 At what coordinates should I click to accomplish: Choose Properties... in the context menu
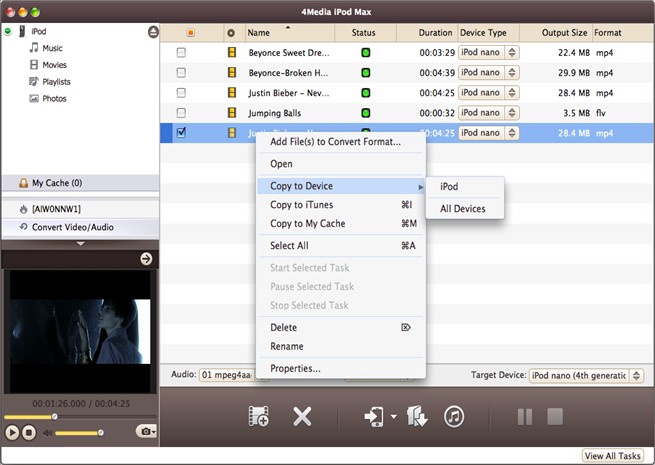(x=341, y=368)
